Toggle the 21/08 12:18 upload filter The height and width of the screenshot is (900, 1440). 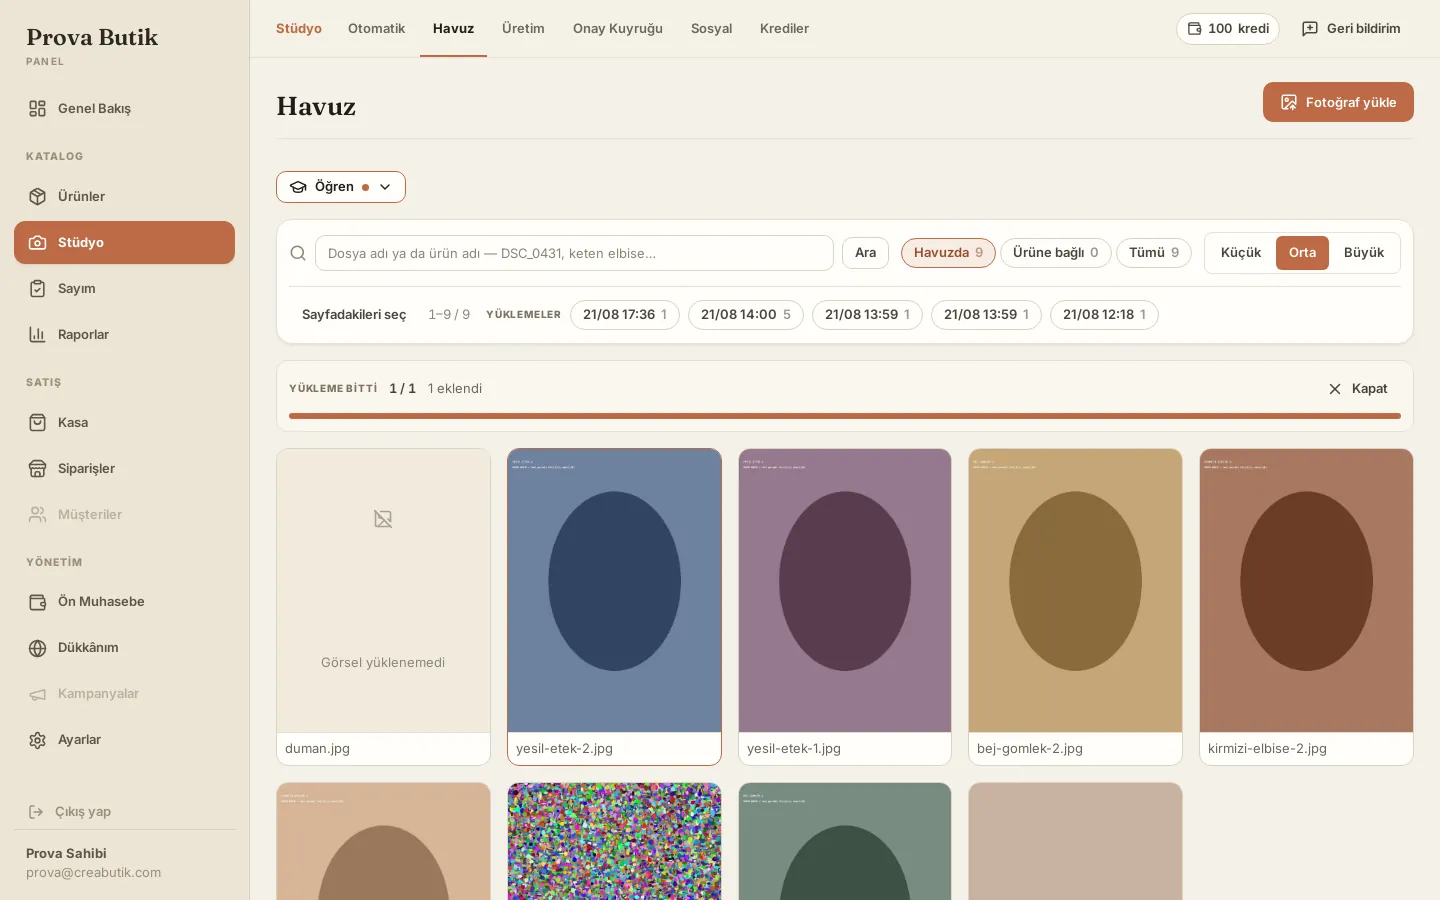pos(1104,315)
